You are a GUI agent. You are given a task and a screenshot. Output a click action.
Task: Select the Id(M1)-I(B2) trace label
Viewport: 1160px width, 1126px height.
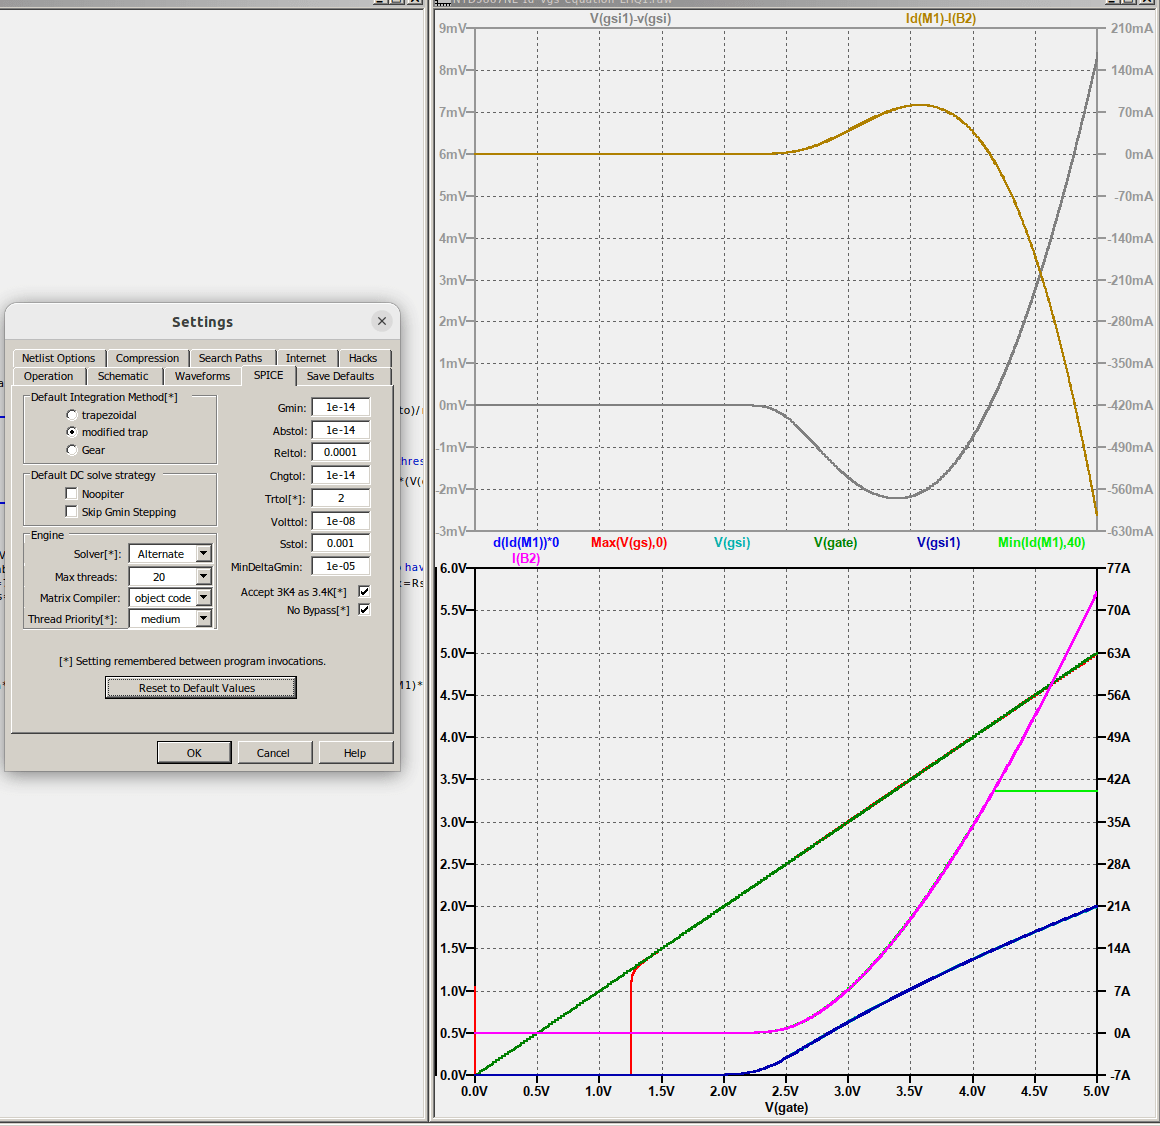click(940, 18)
